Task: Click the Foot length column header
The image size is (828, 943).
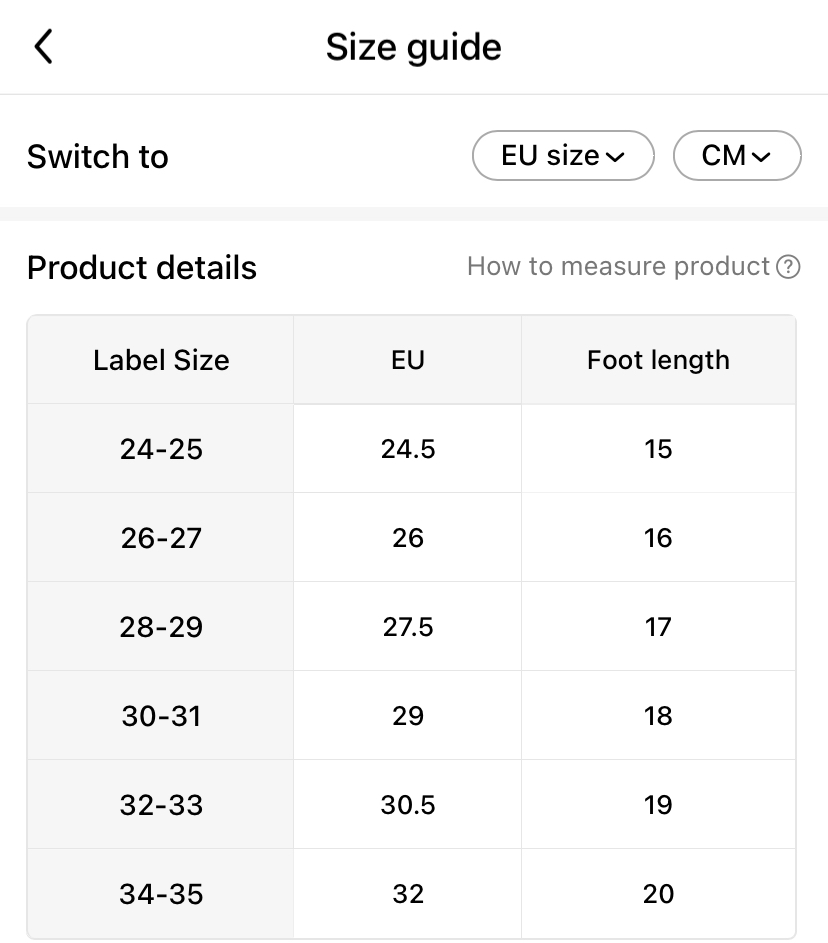Action: pos(658,360)
